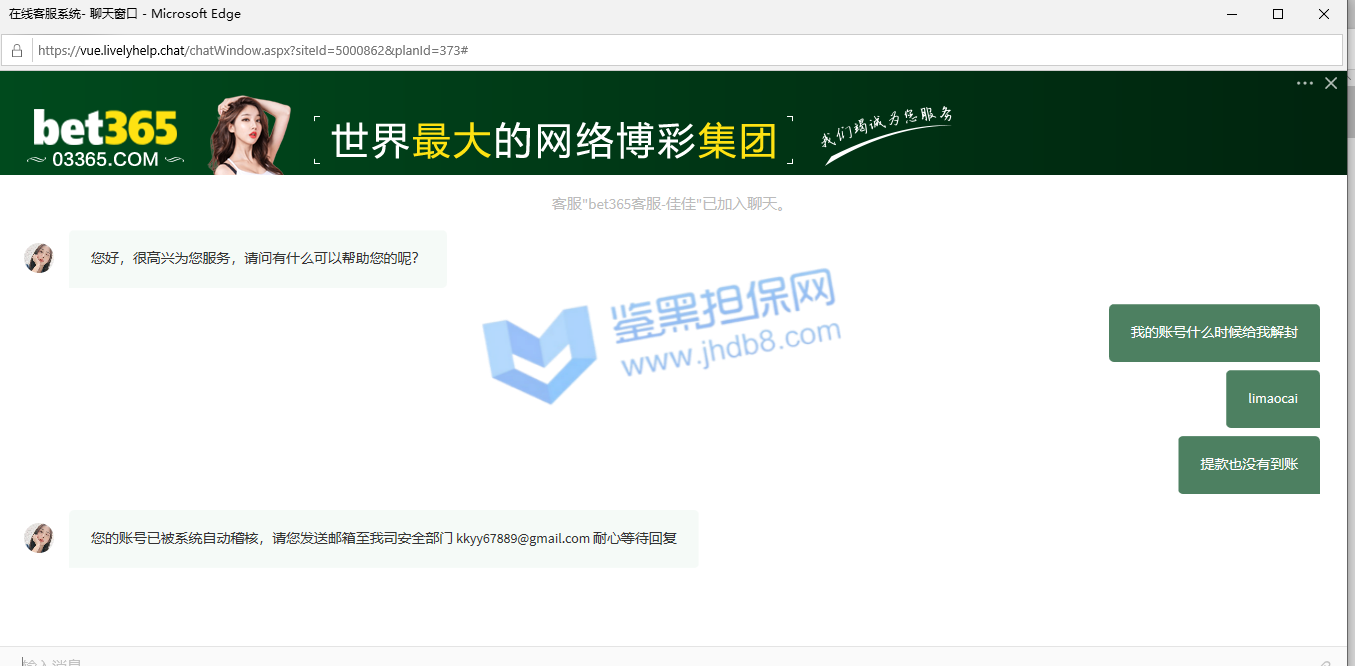Click the "已加入聊天" system notice
Viewport: 1355px width, 666px height.
[x=670, y=204]
